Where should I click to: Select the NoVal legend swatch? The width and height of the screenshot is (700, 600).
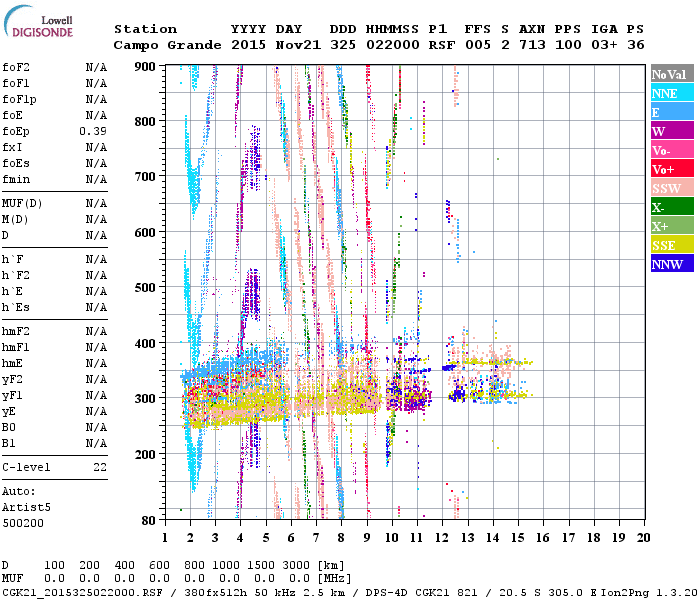(672, 74)
